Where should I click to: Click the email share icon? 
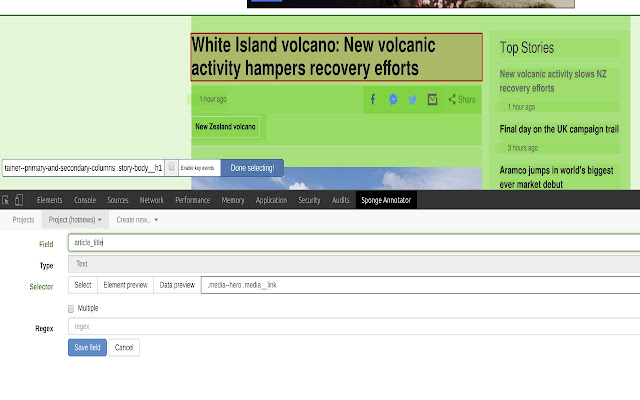click(432, 99)
